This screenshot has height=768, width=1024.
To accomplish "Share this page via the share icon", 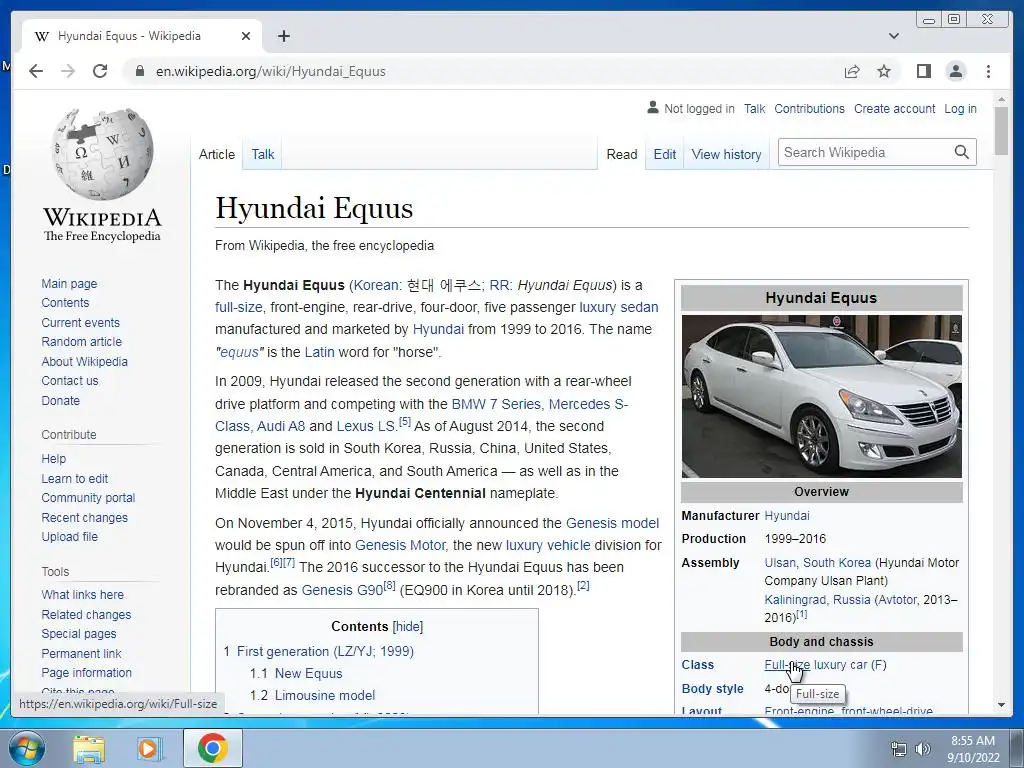I will [x=852, y=71].
